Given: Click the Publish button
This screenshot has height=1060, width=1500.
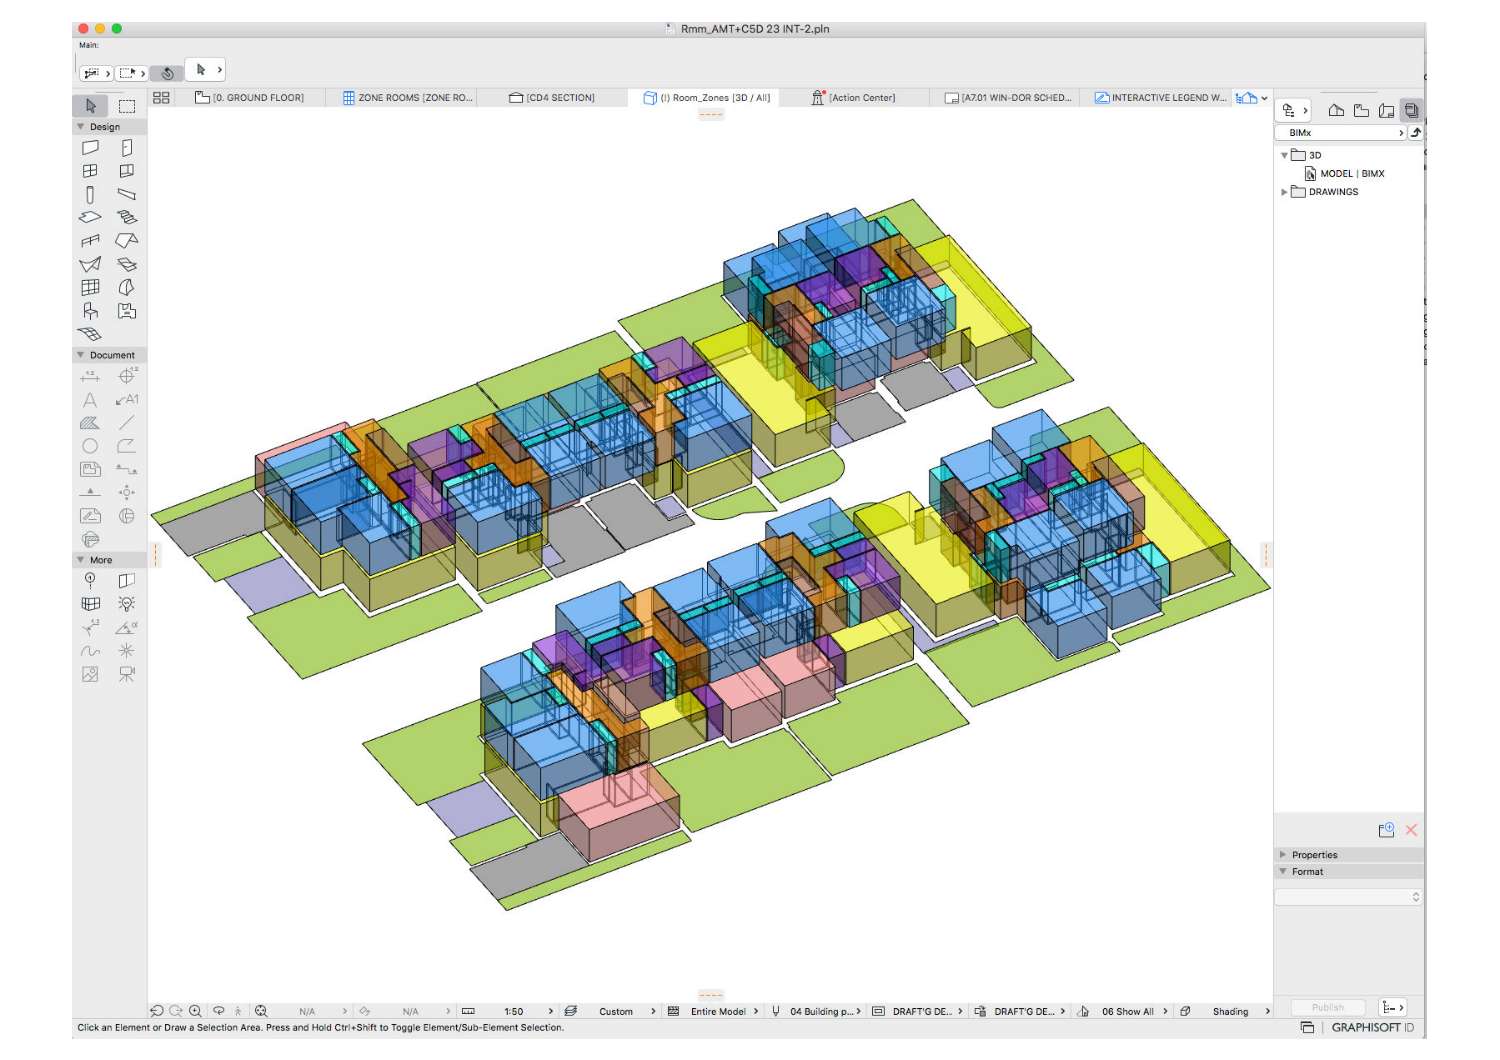Looking at the screenshot, I should tap(1327, 1007).
